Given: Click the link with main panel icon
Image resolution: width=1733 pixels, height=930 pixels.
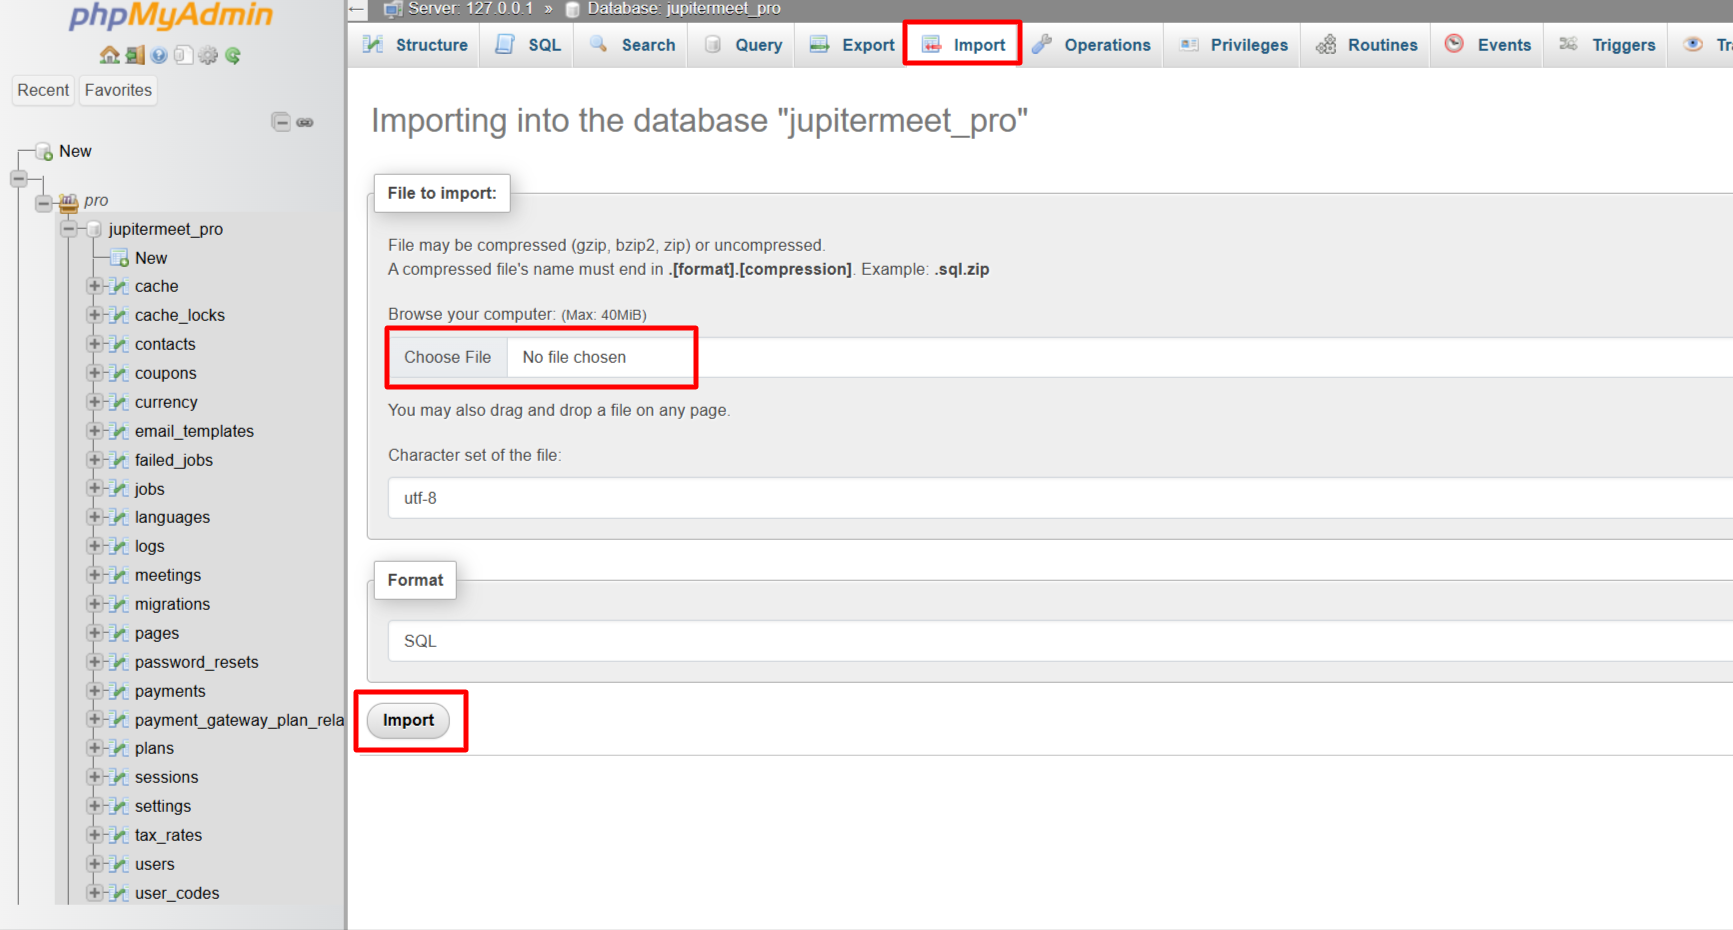Looking at the screenshot, I should 305,122.
